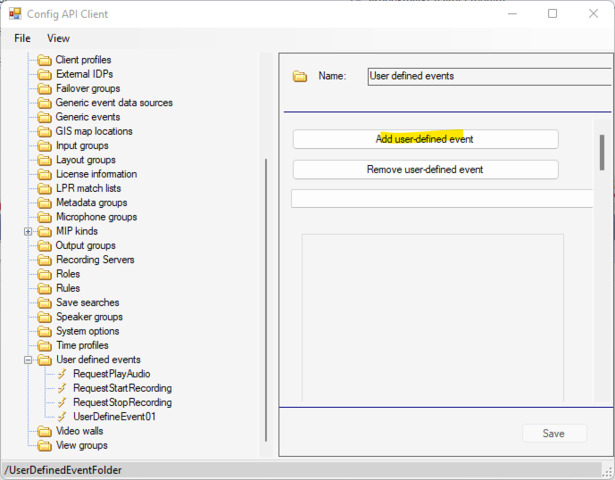Image resolution: width=615 pixels, height=480 pixels.
Task: Click Remove user-defined event button
Action: (425, 170)
